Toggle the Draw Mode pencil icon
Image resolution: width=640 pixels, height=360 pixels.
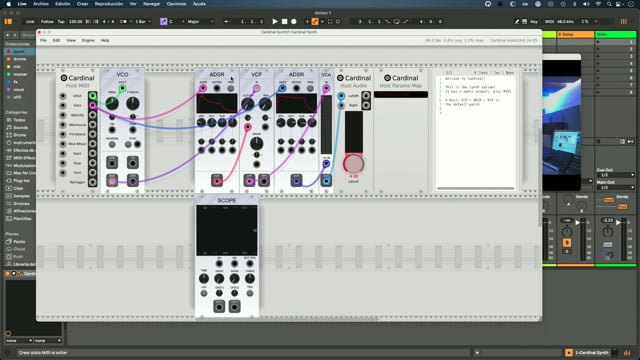[x=517, y=22]
